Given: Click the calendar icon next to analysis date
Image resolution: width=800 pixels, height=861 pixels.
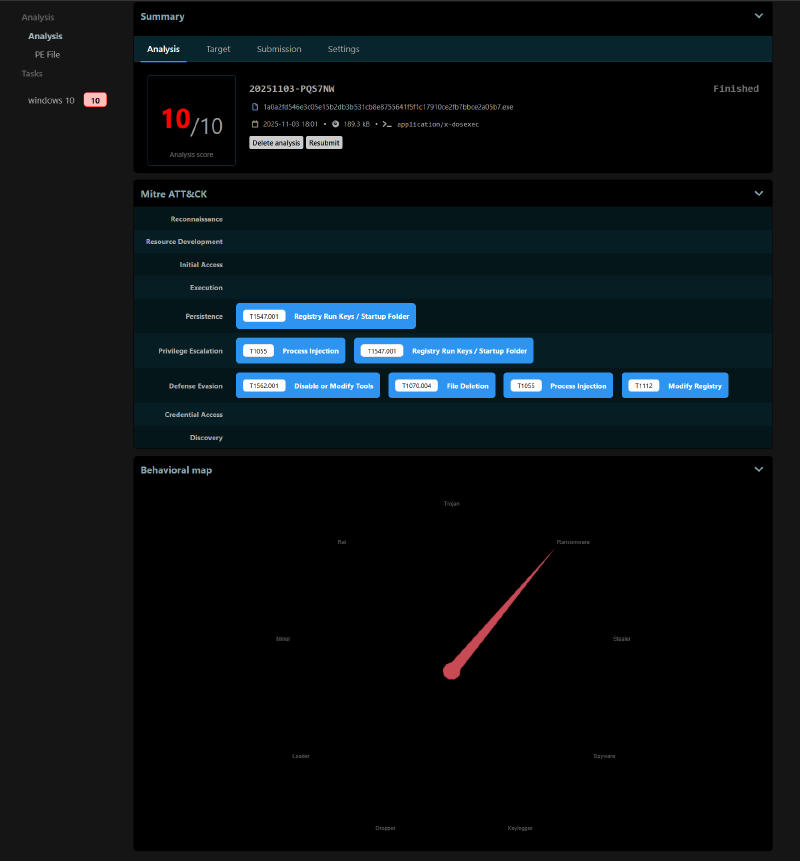Looking at the screenshot, I should point(255,124).
